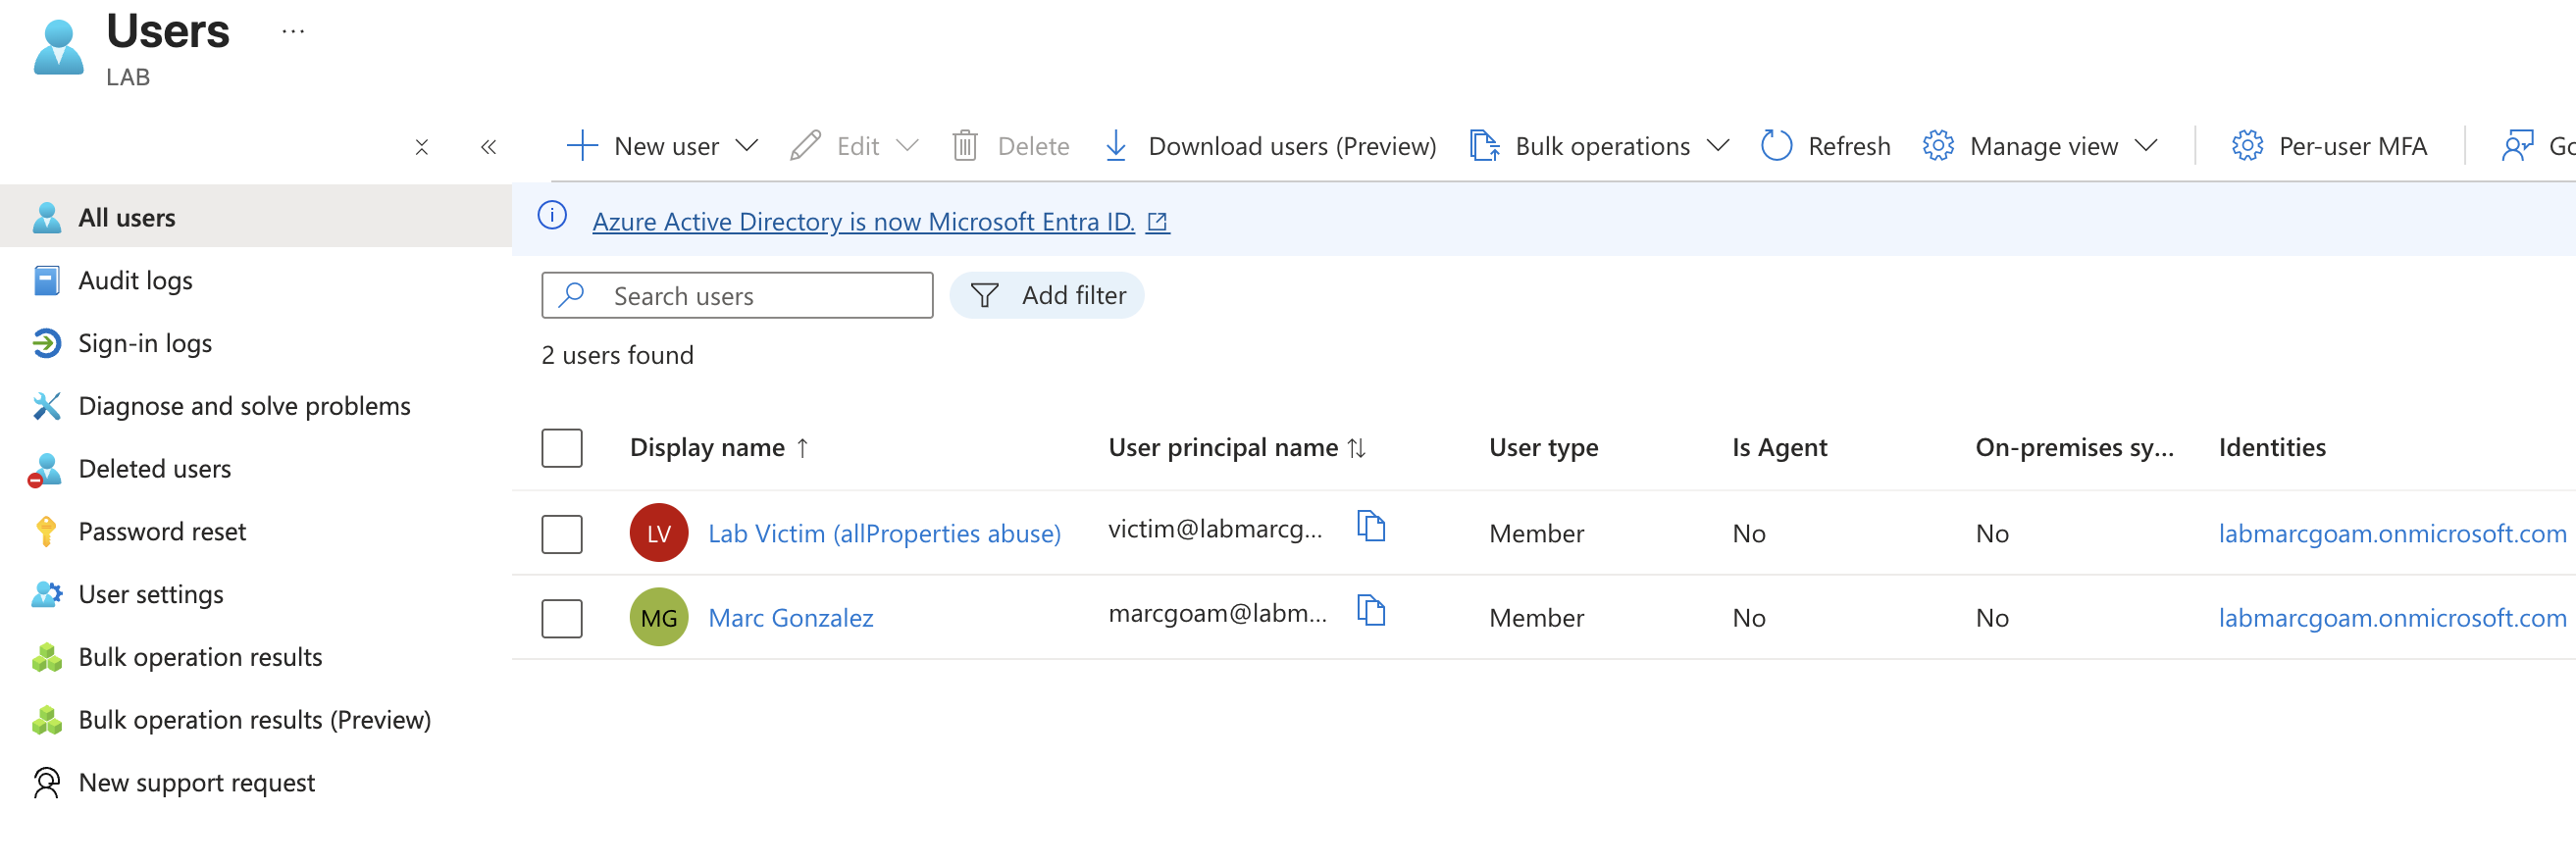Viewport: 2576px width, 863px height.
Task: Close the sidebar search with X icon
Action: pos(422,147)
